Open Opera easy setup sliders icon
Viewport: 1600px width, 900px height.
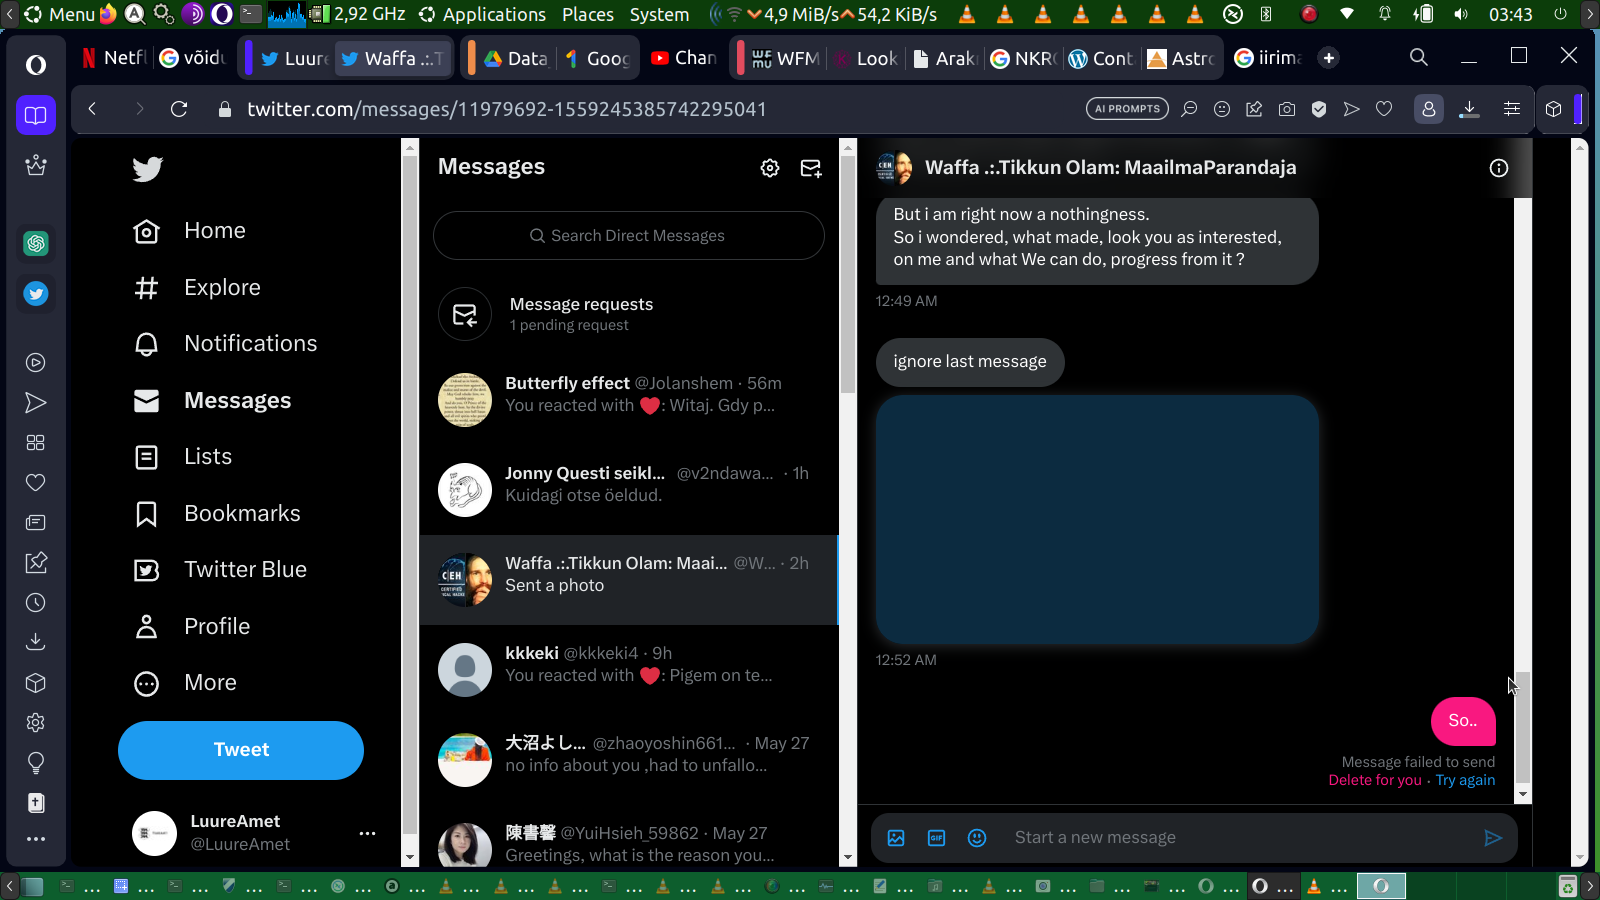[x=1512, y=109]
